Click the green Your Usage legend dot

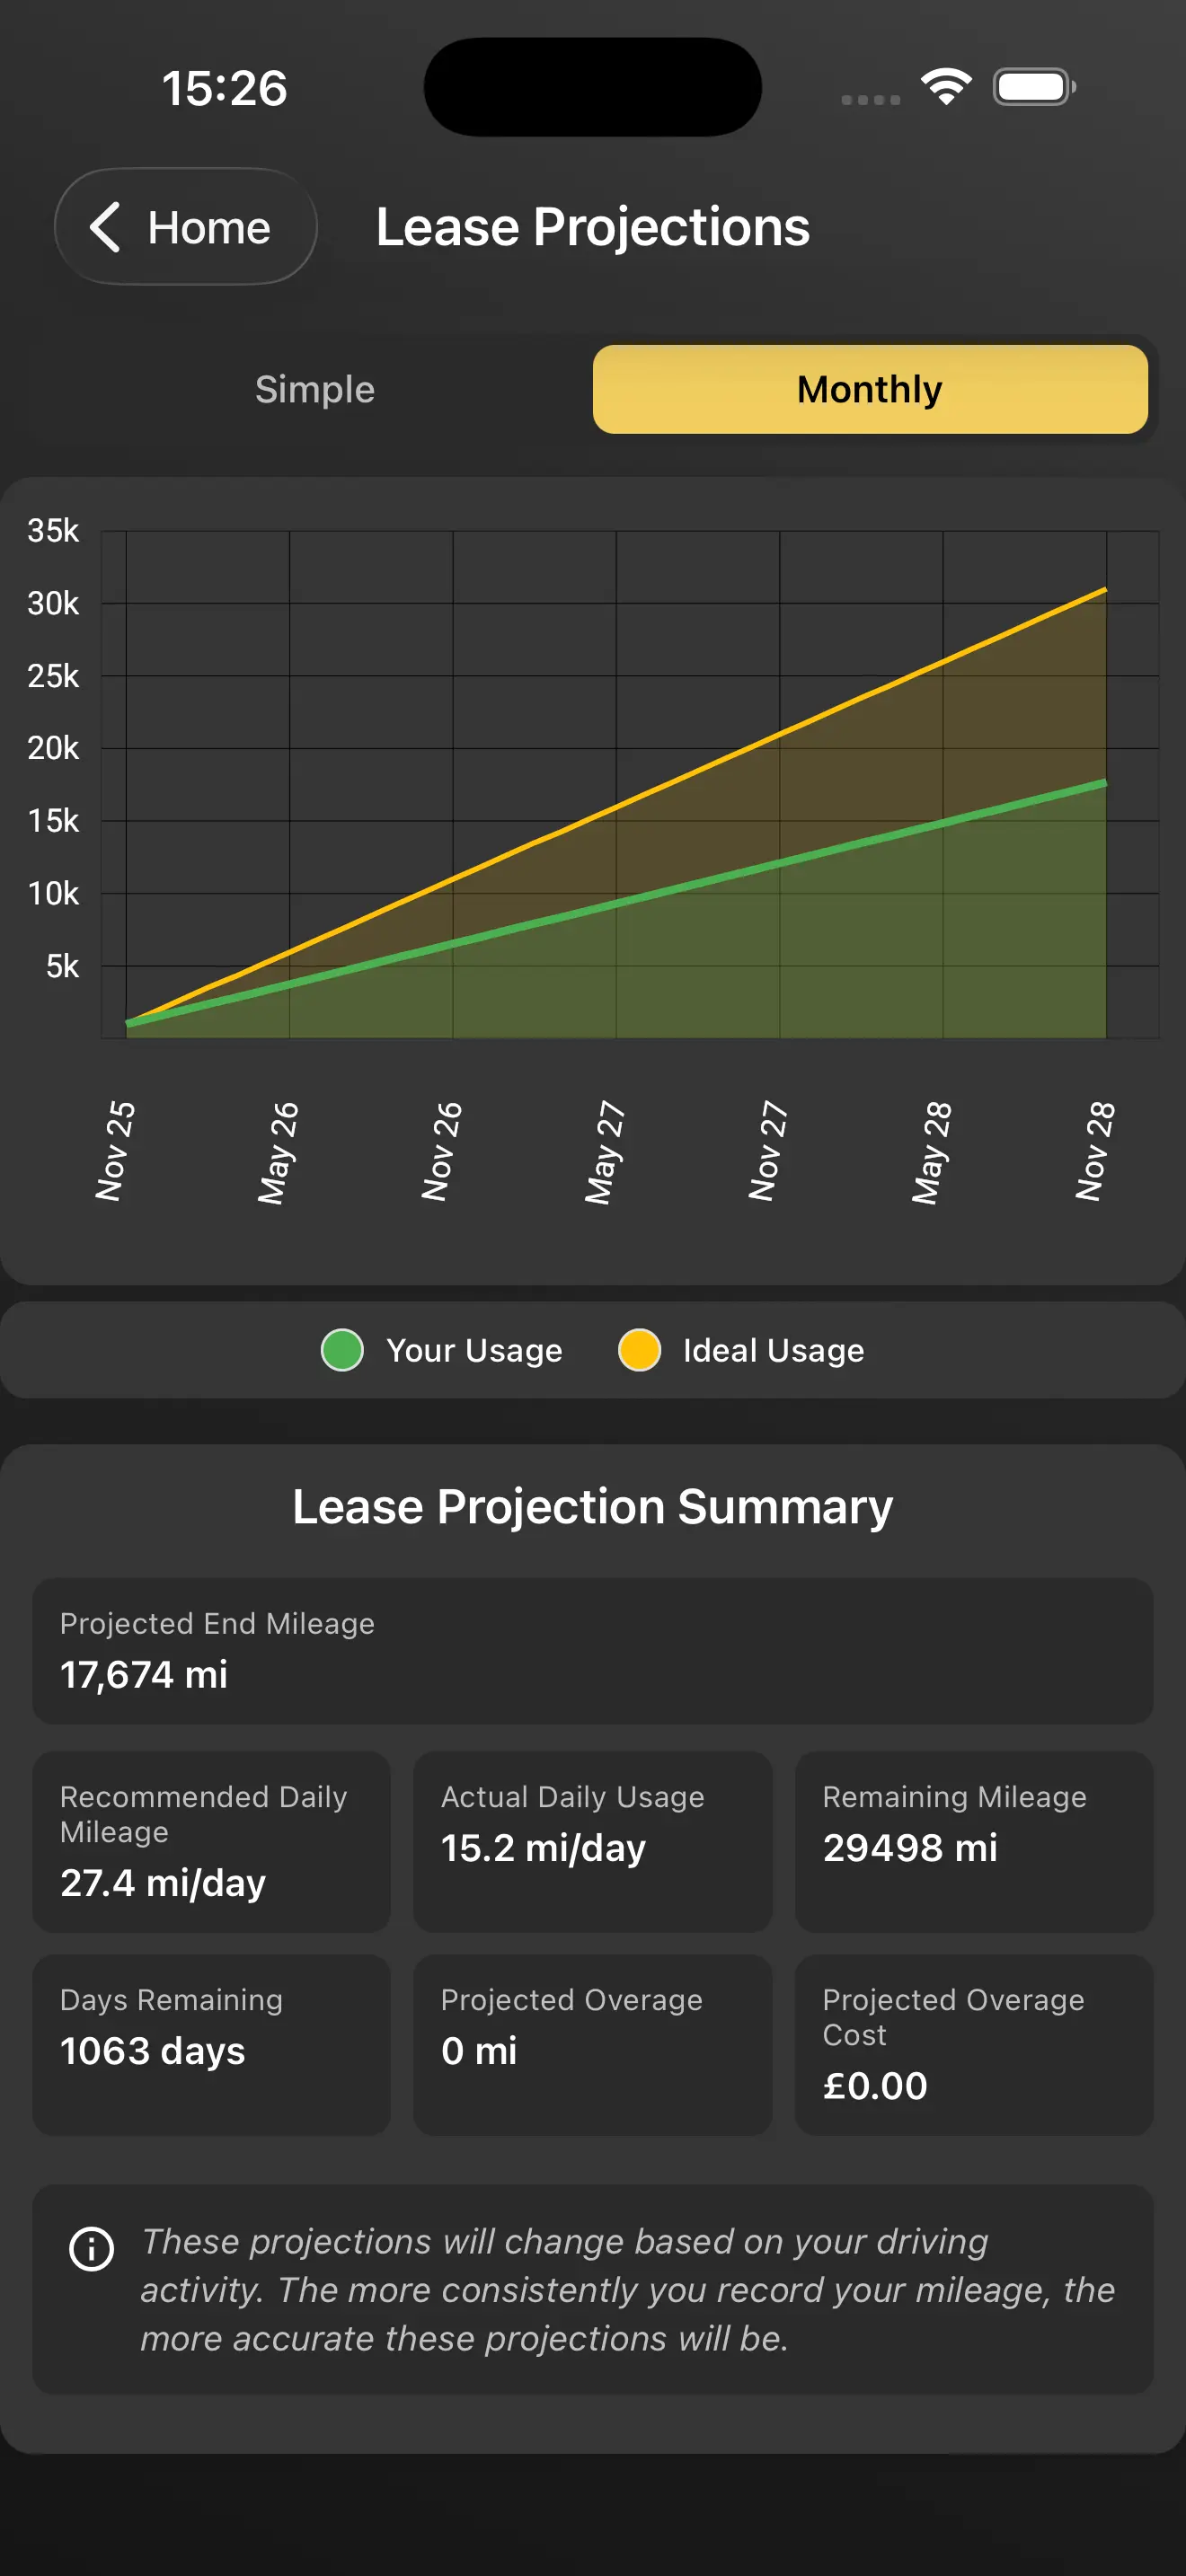(x=342, y=1350)
